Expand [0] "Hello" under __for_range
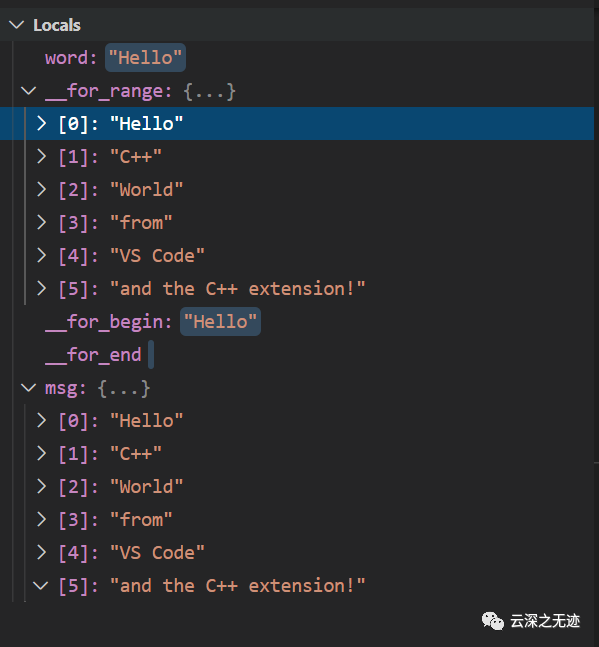The height and width of the screenshot is (647, 599). click(42, 123)
